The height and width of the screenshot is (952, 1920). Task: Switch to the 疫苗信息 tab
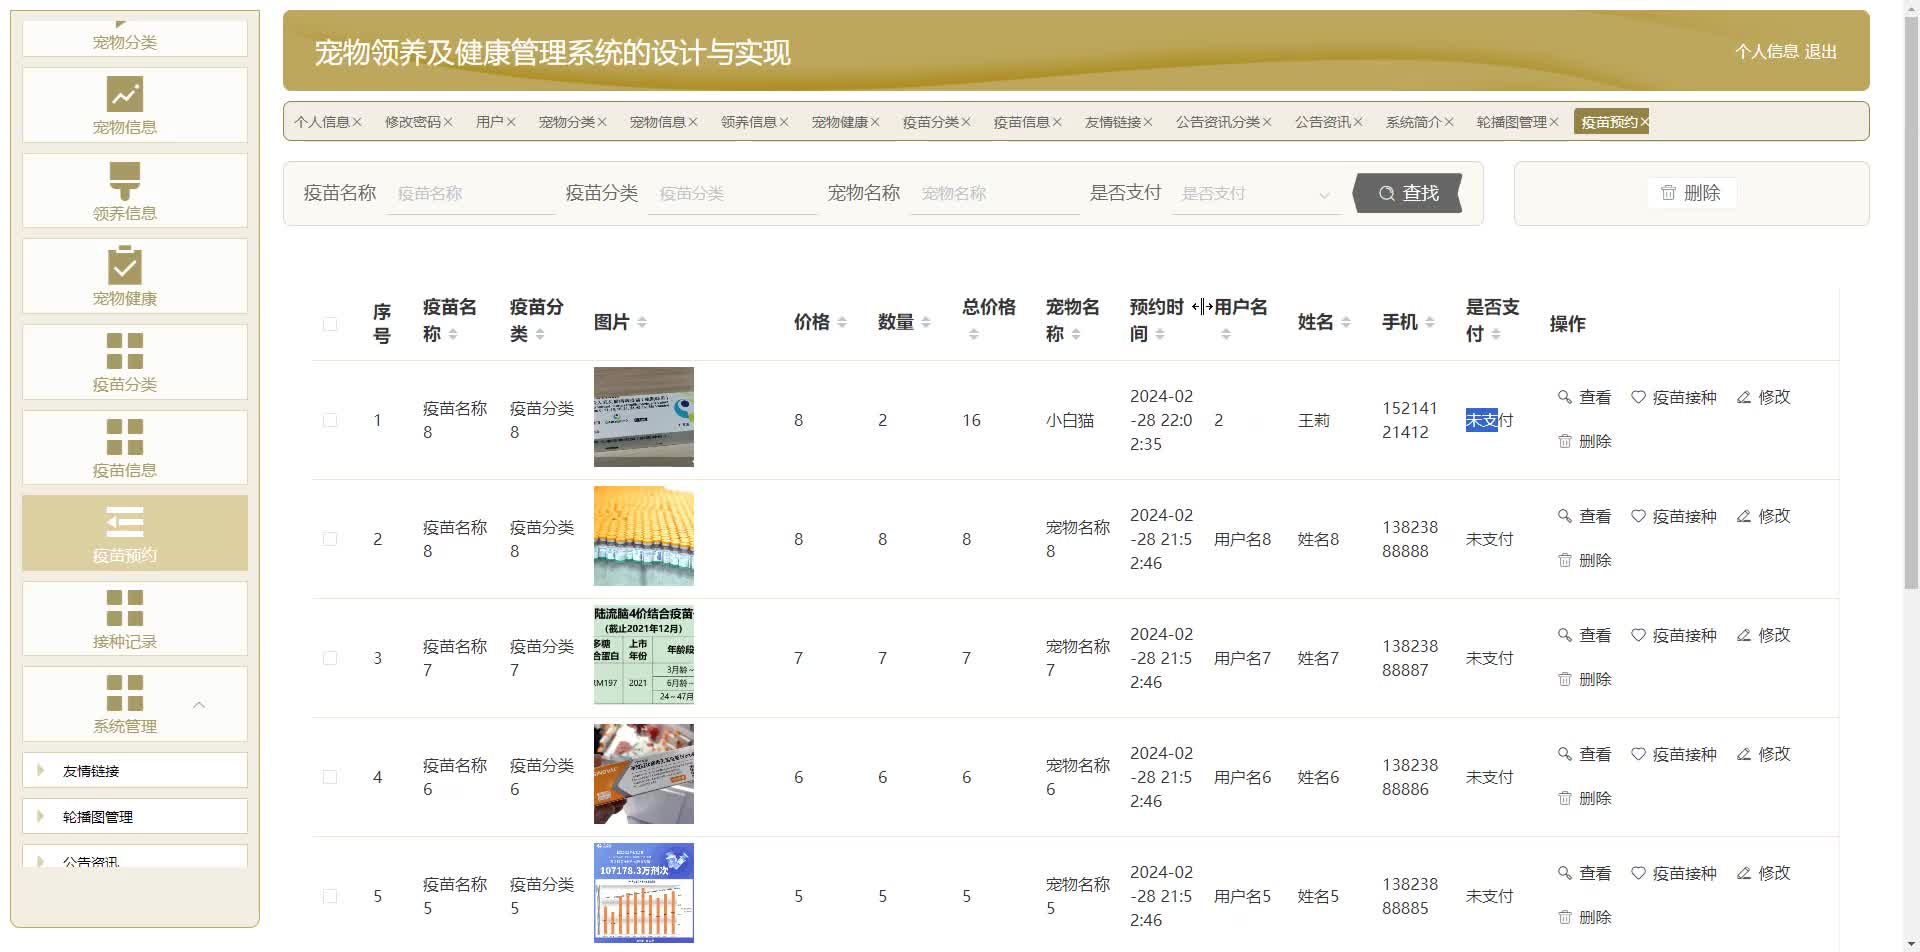pos(1021,122)
